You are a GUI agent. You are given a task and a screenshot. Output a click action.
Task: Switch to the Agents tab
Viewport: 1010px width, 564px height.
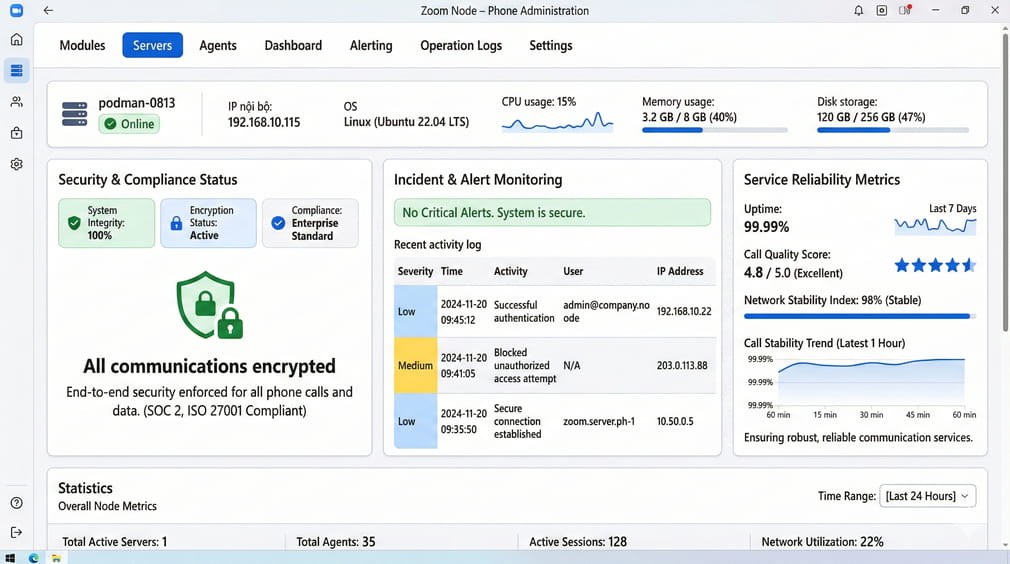[218, 45]
